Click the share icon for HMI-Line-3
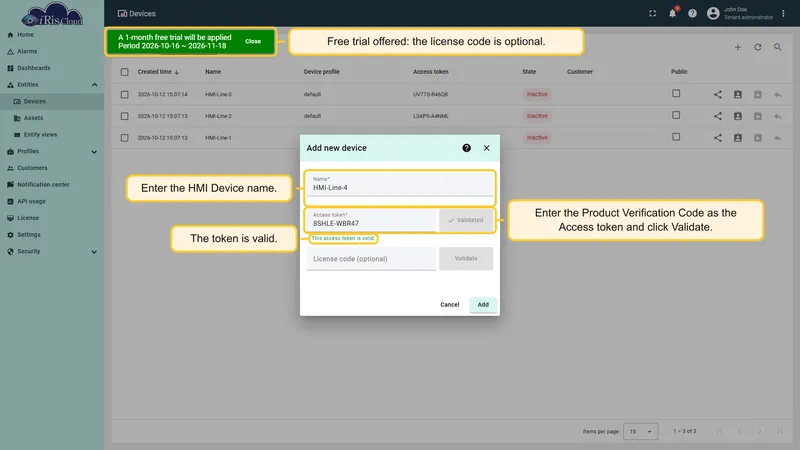Image resolution: width=800 pixels, height=450 pixels. point(718,94)
